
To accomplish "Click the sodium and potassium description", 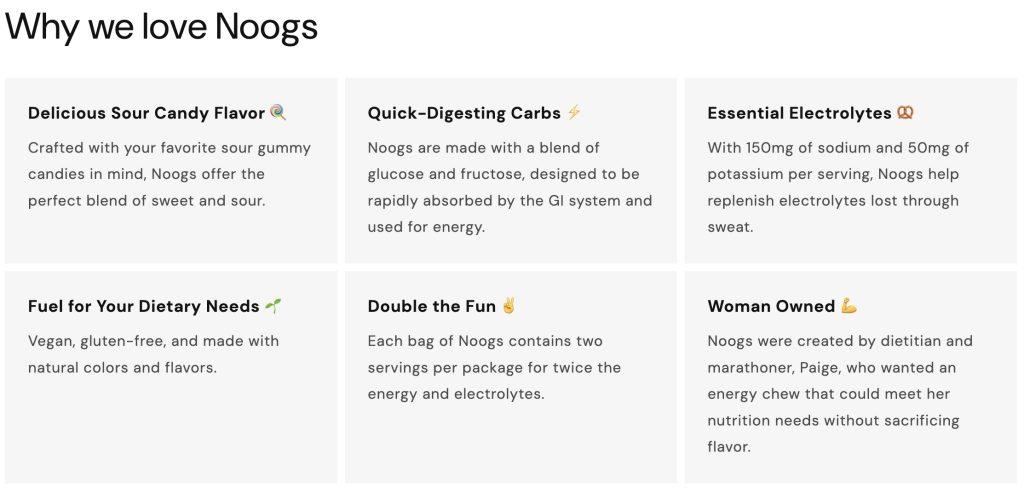I will [x=838, y=187].
